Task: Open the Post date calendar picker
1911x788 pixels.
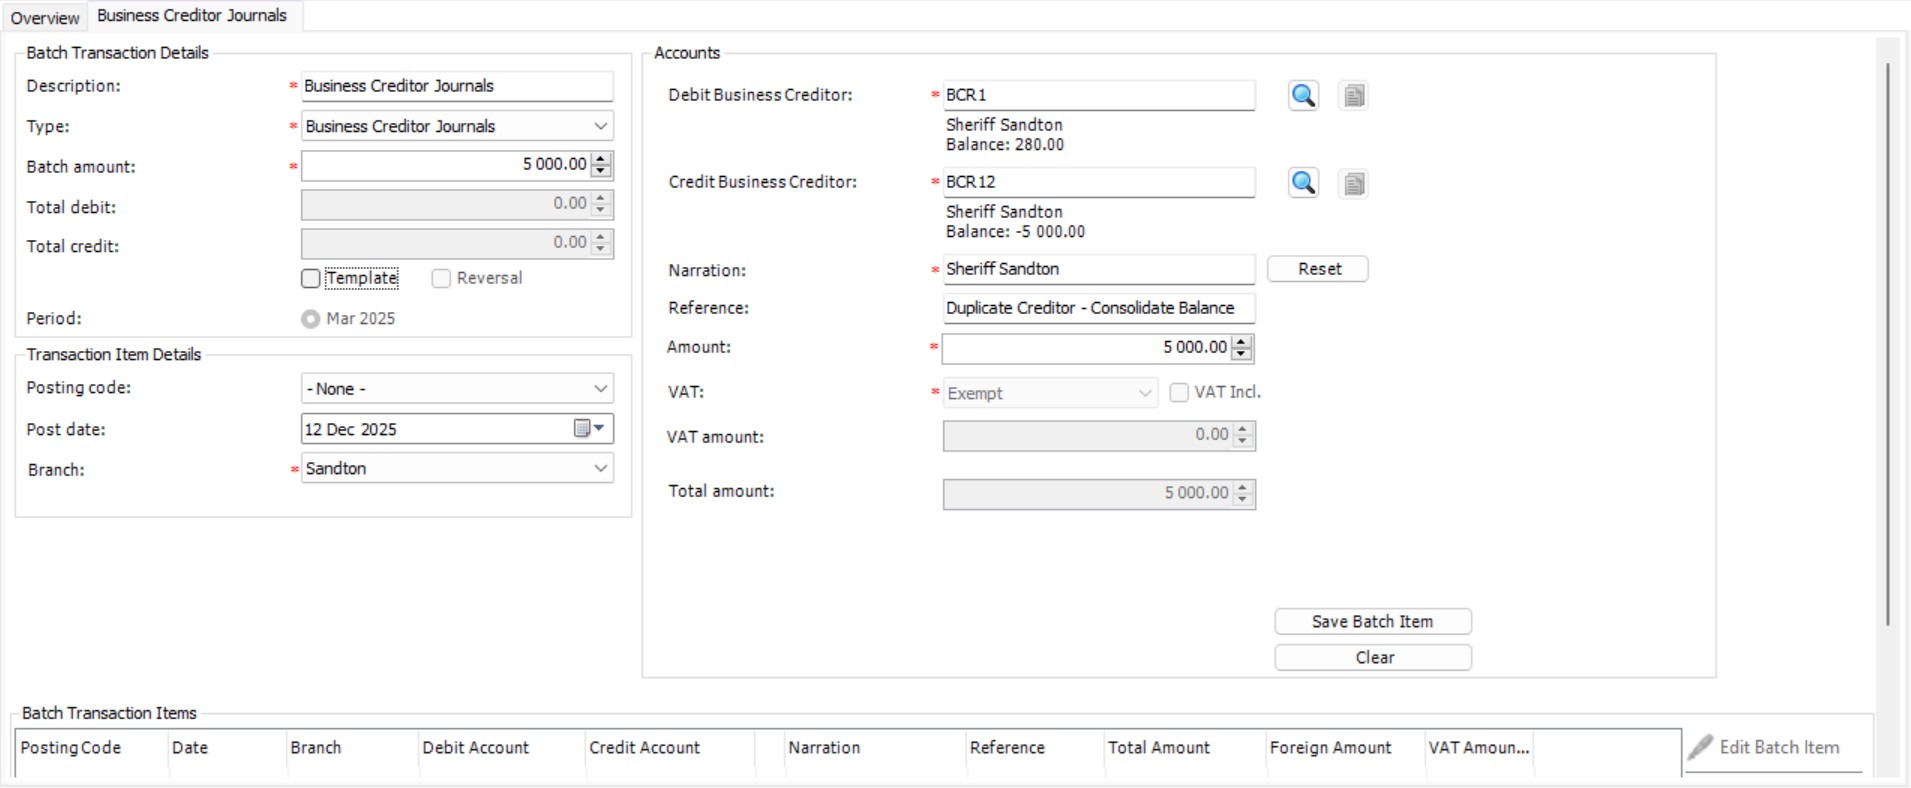Action: coord(589,429)
